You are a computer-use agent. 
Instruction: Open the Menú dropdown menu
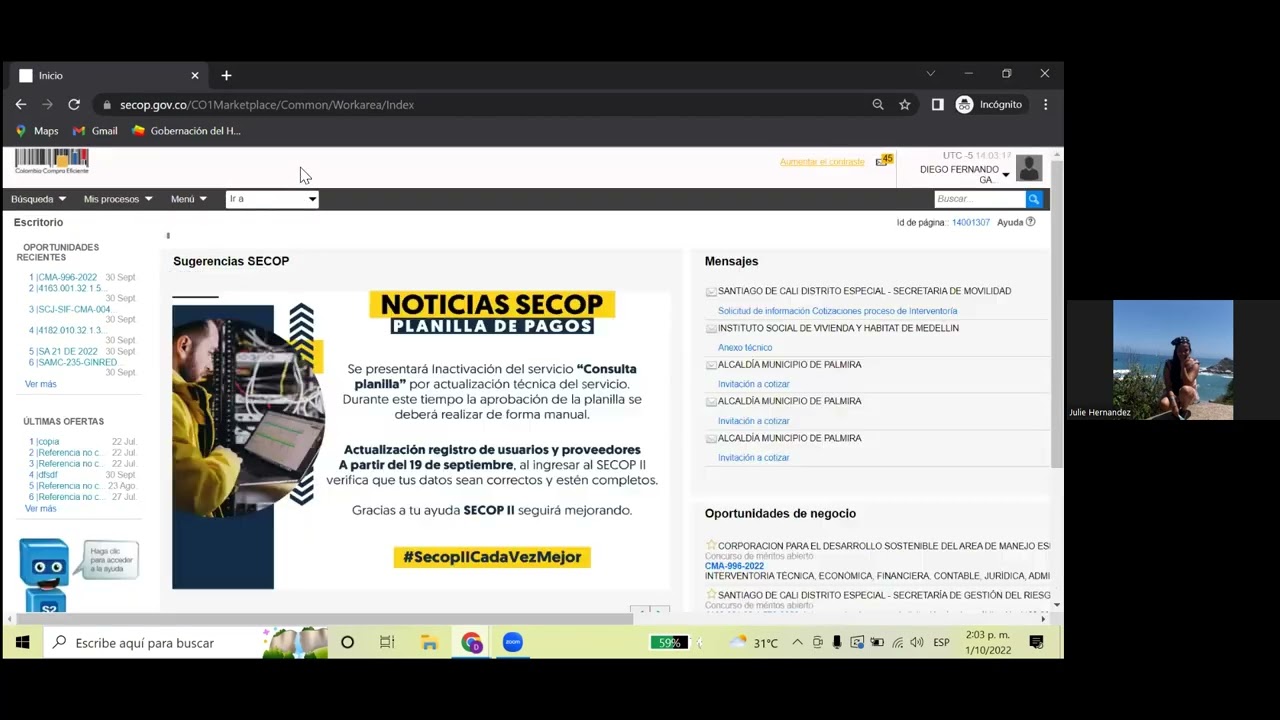pos(189,199)
